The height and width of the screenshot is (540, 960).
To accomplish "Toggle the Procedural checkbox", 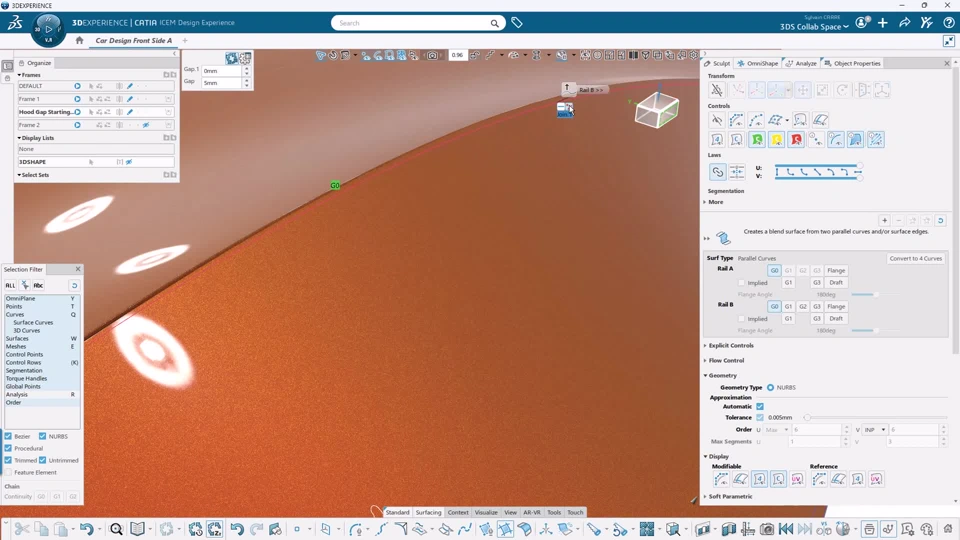I will tap(8, 448).
